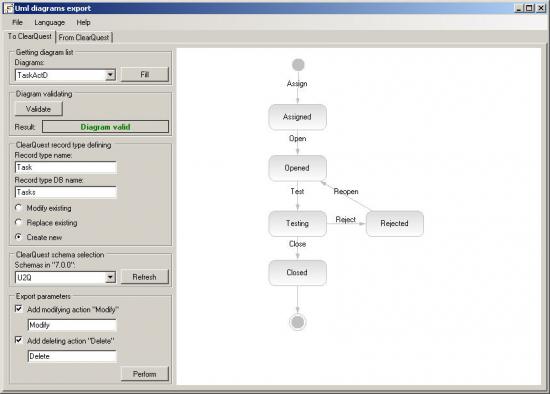Select the Rejected state node
550x394 pixels.
395,223
